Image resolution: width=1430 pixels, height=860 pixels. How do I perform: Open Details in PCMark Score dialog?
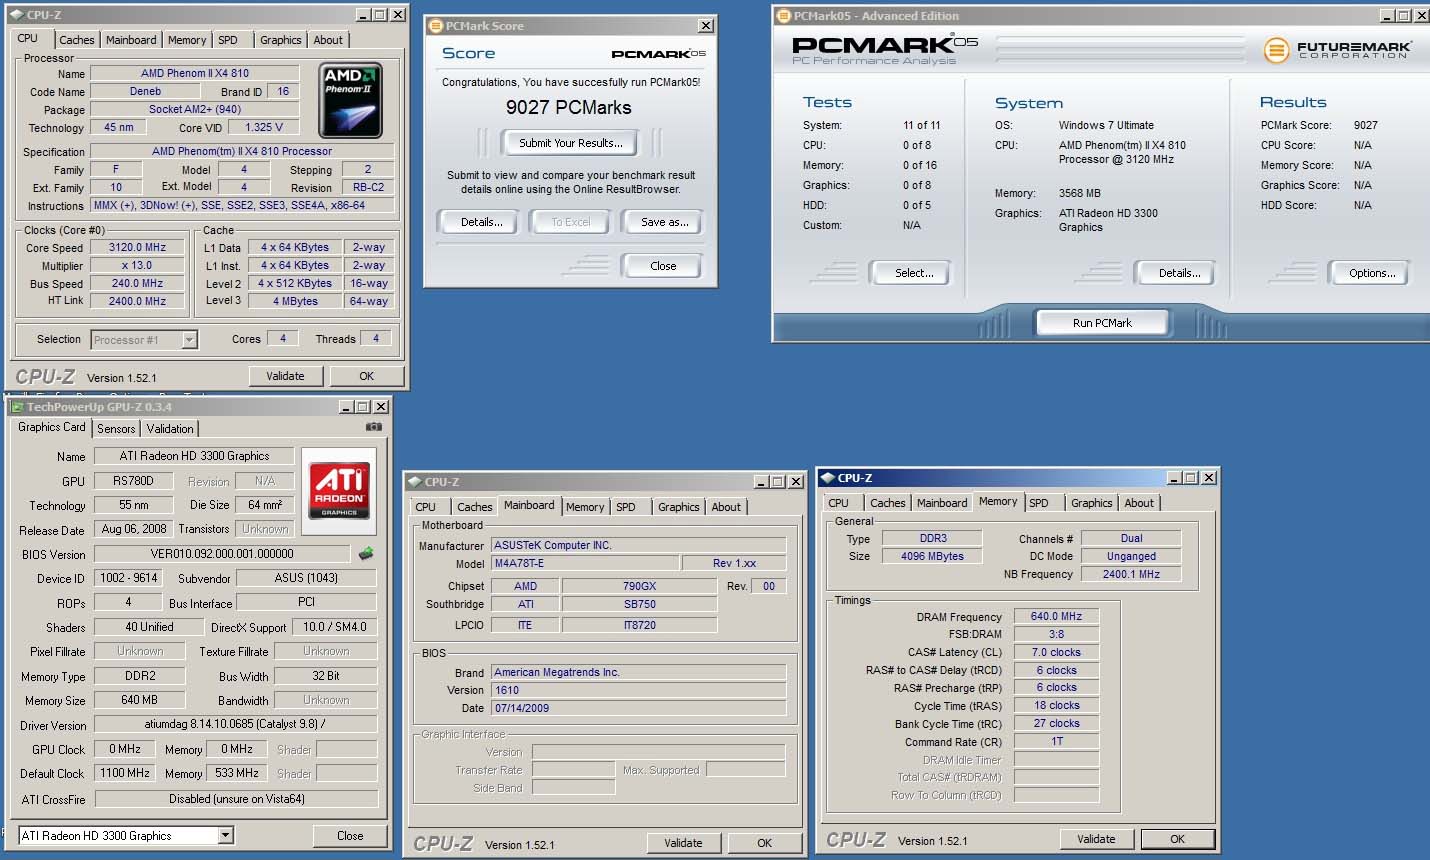click(x=481, y=222)
